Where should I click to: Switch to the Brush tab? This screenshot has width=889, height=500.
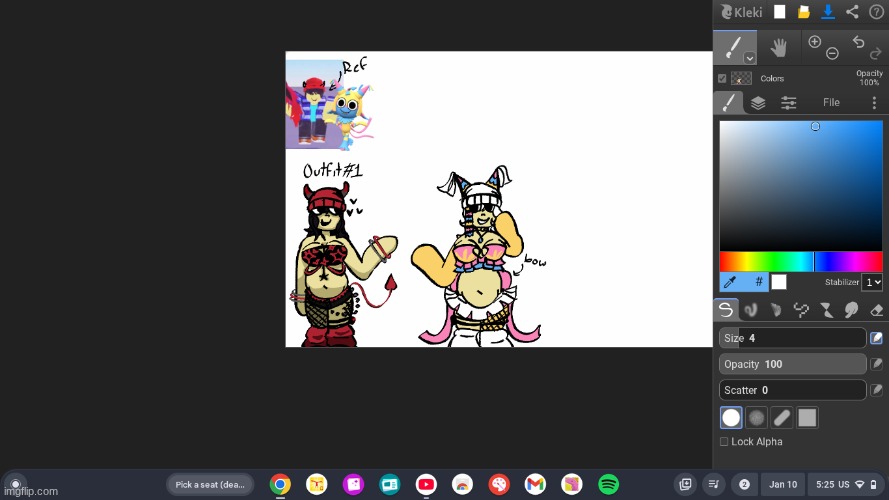coord(729,103)
